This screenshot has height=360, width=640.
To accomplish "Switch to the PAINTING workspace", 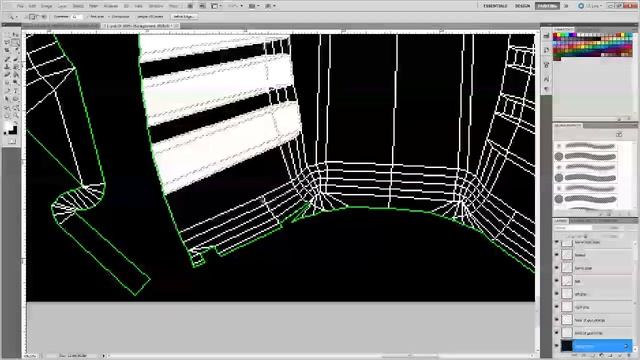I will (x=547, y=6).
